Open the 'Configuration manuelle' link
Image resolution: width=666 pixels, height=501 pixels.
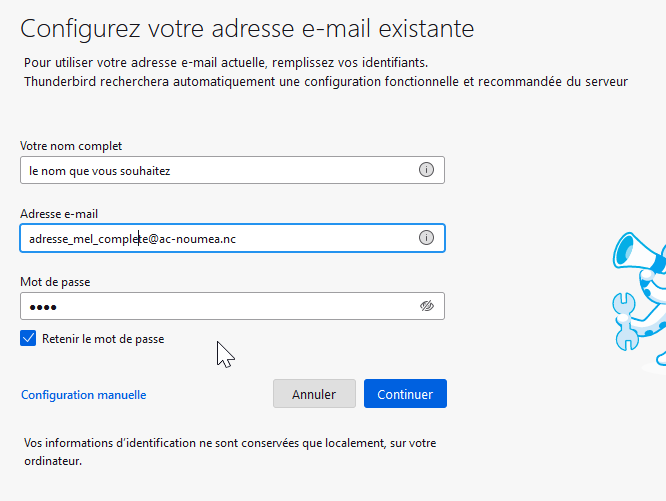[x=83, y=395]
